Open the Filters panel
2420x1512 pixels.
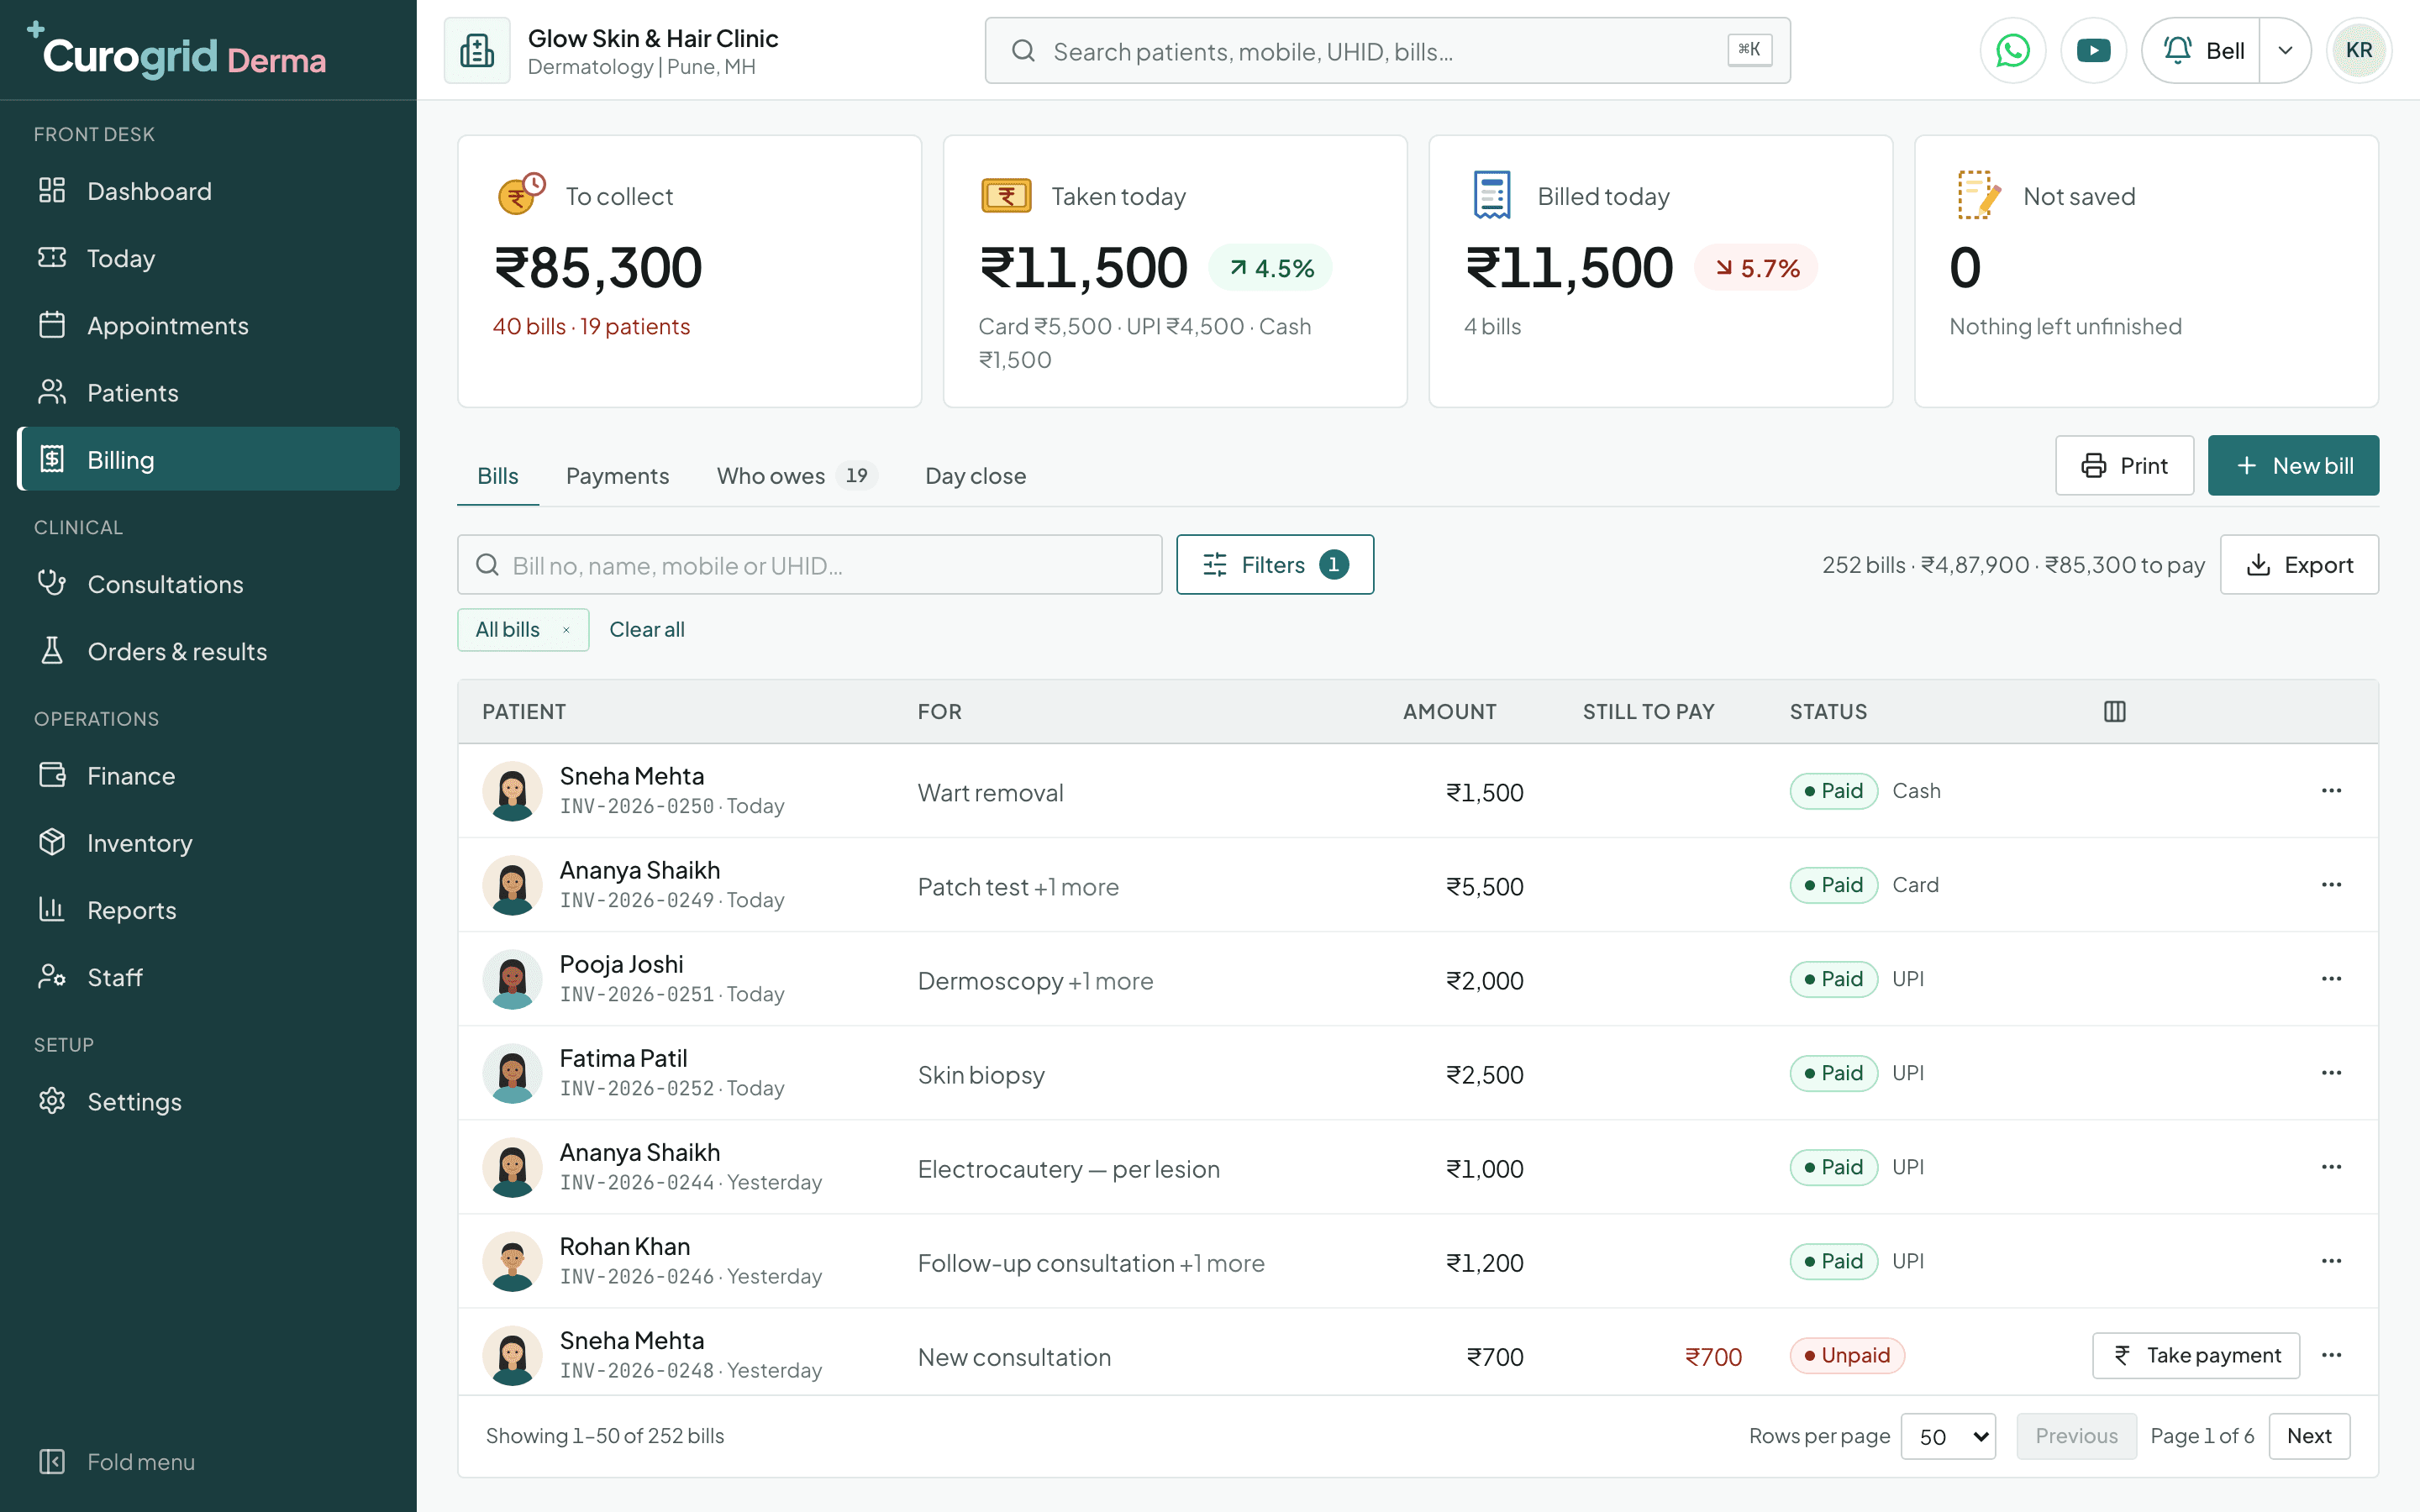(x=1275, y=564)
